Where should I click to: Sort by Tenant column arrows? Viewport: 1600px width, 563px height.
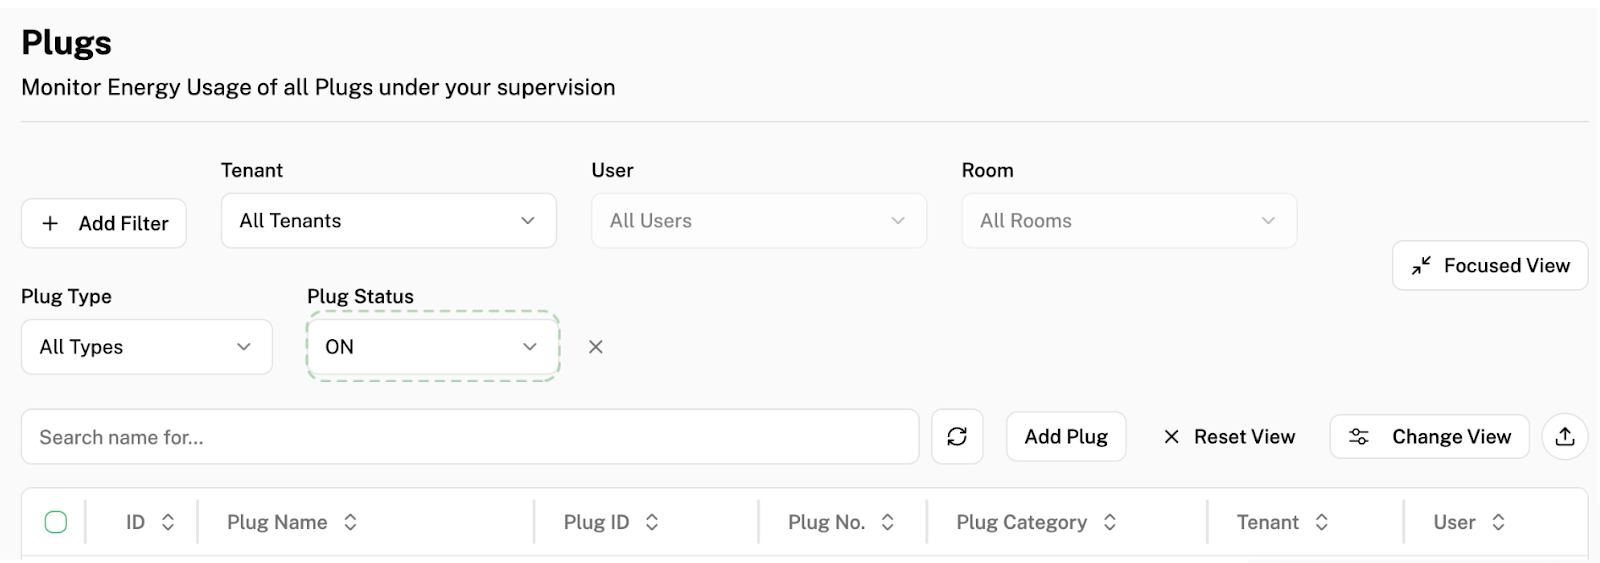coord(1322,522)
